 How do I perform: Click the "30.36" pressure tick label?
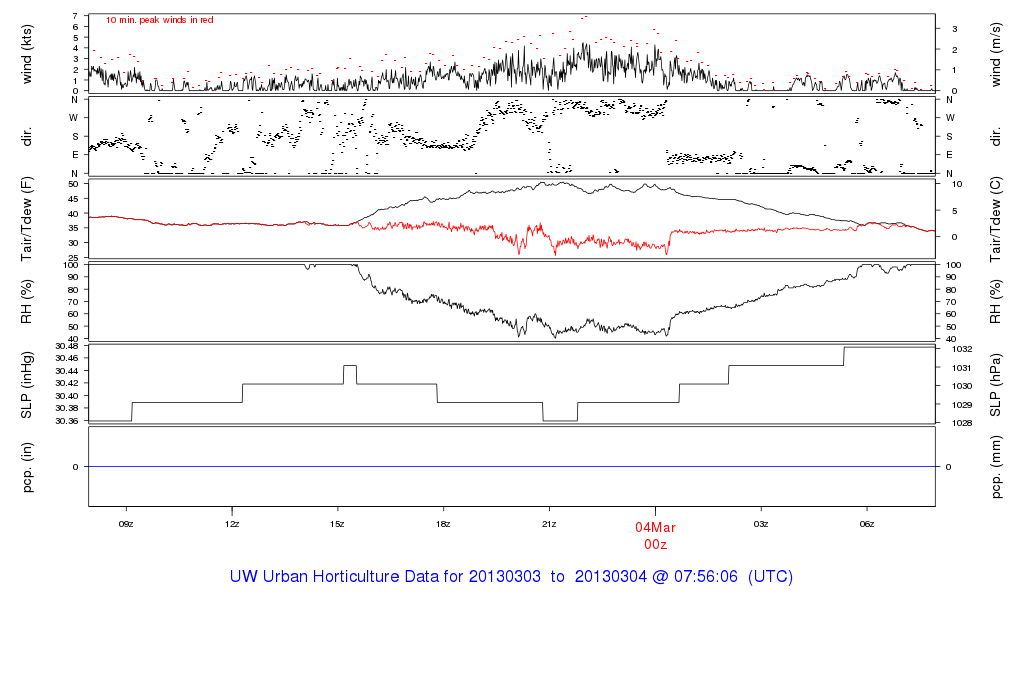tap(67, 421)
